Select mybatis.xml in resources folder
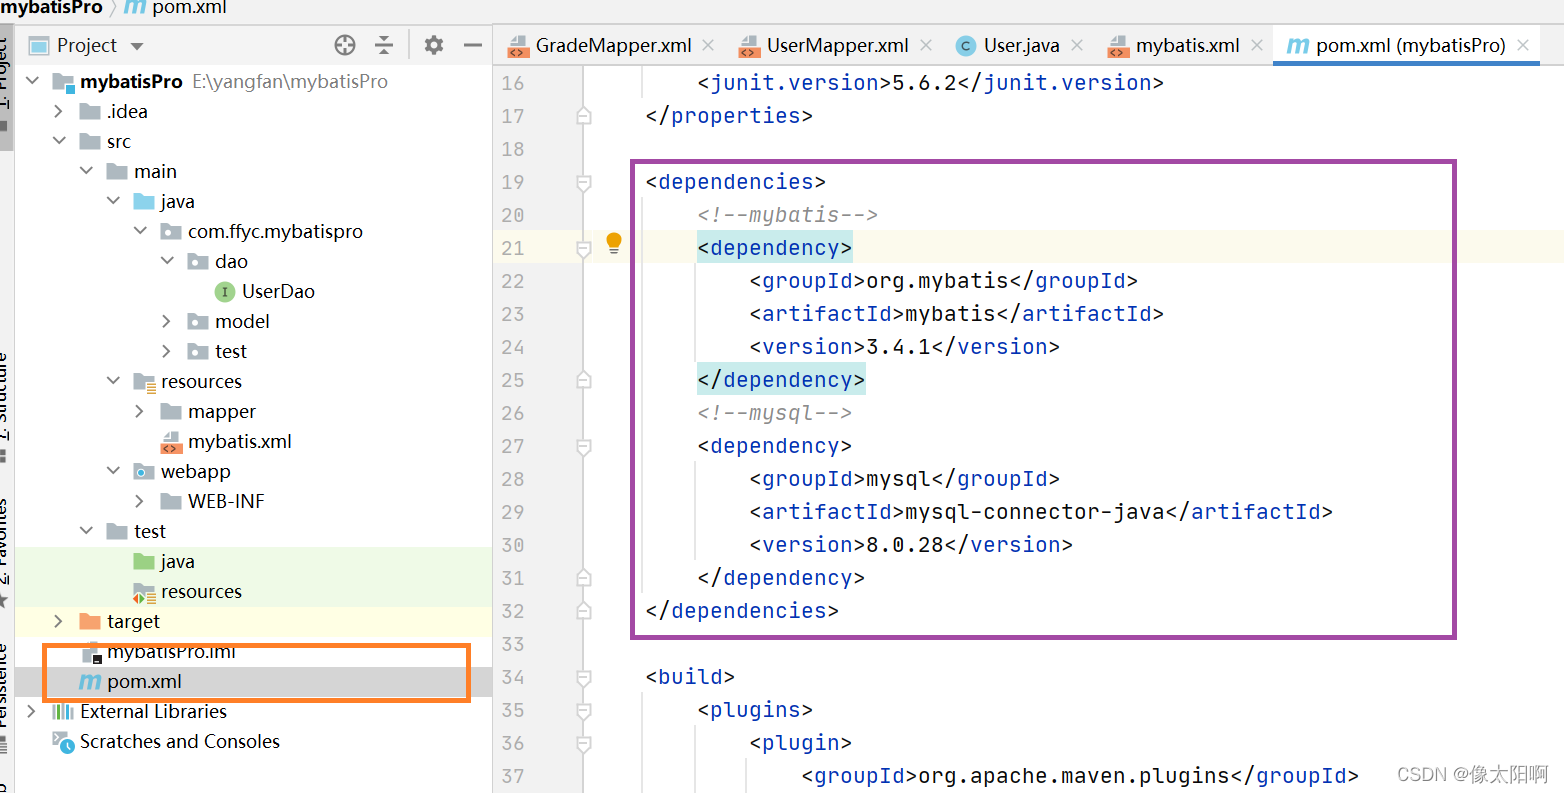 tap(240, 441)
